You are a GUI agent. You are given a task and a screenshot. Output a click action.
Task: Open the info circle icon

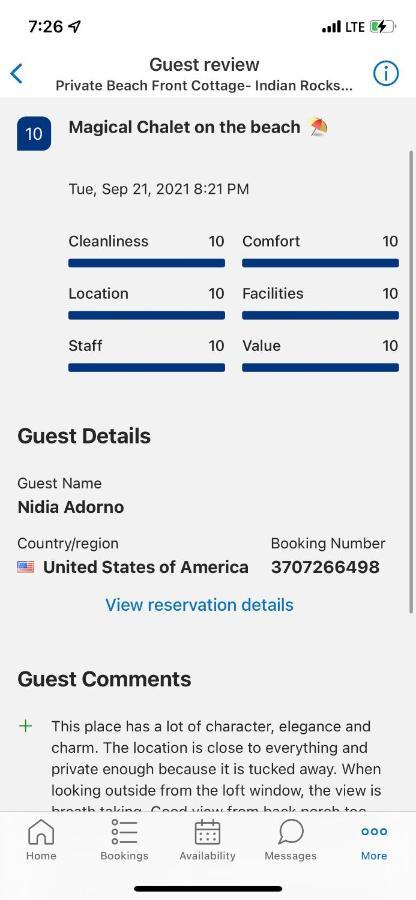point(386,73)
